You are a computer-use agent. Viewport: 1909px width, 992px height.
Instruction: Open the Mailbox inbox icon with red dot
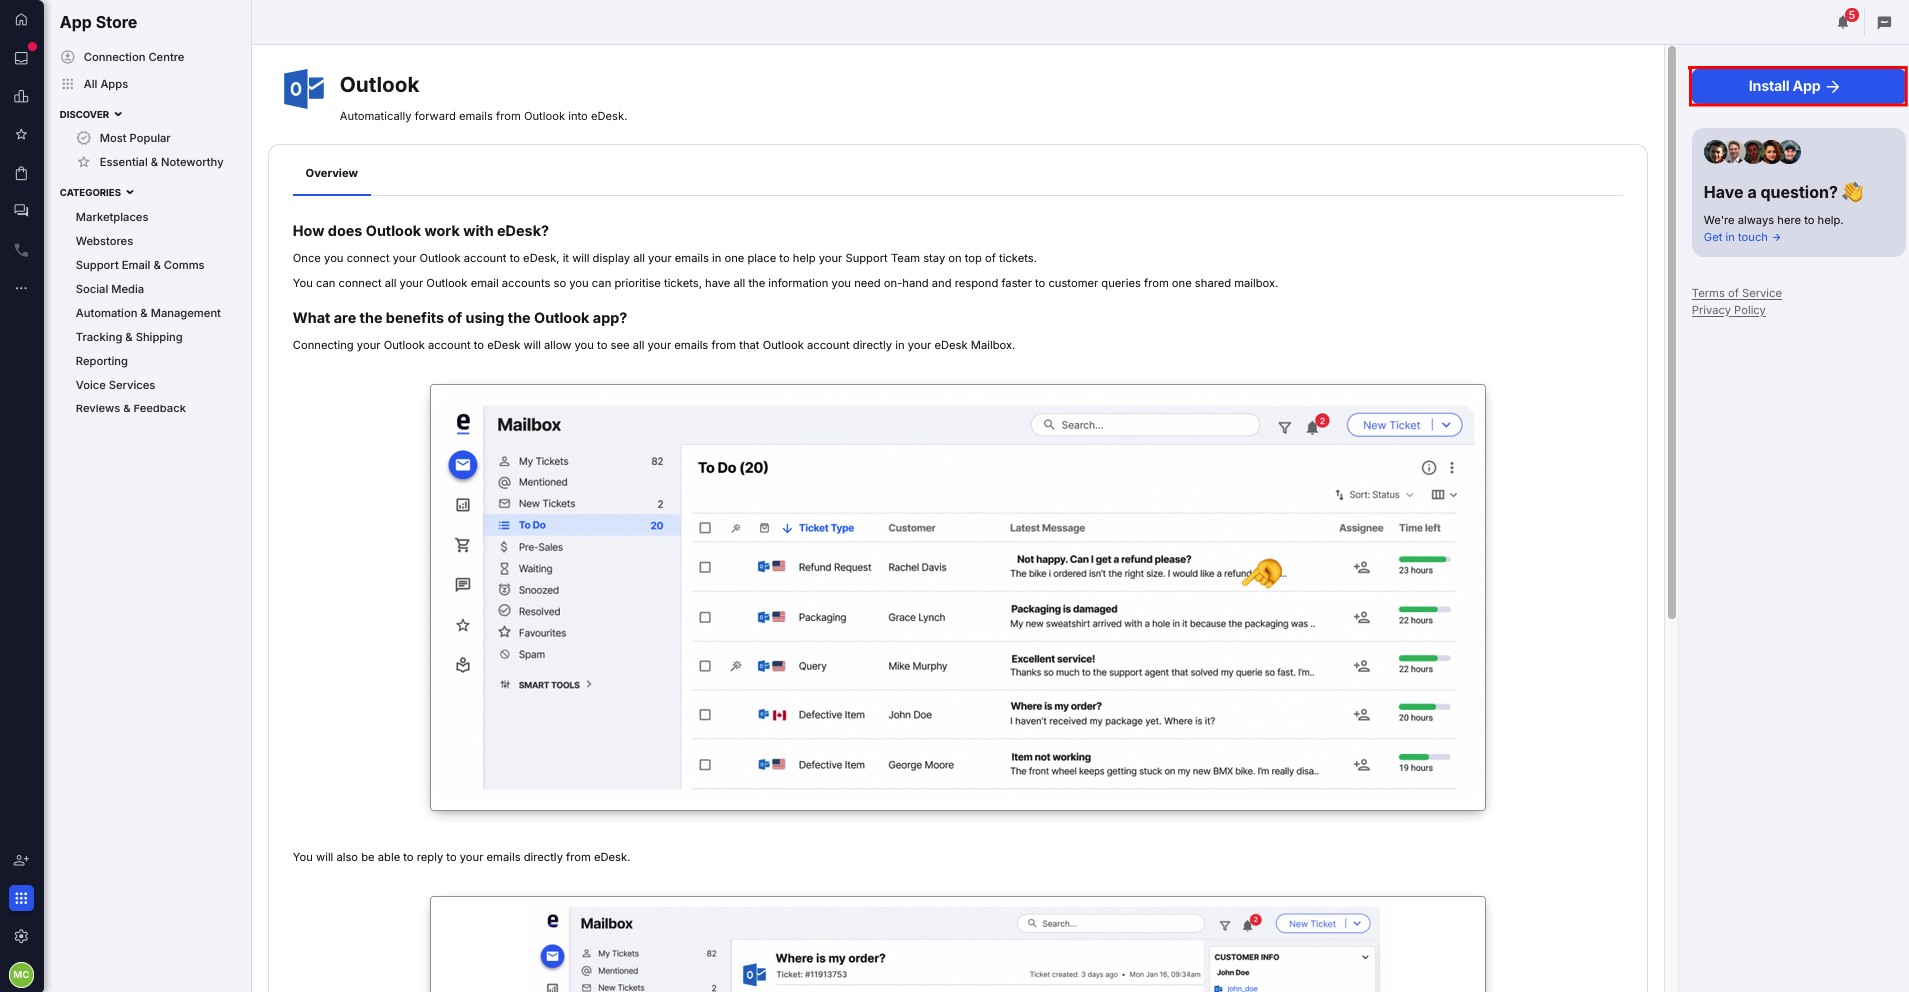click(x=21, y=58)
